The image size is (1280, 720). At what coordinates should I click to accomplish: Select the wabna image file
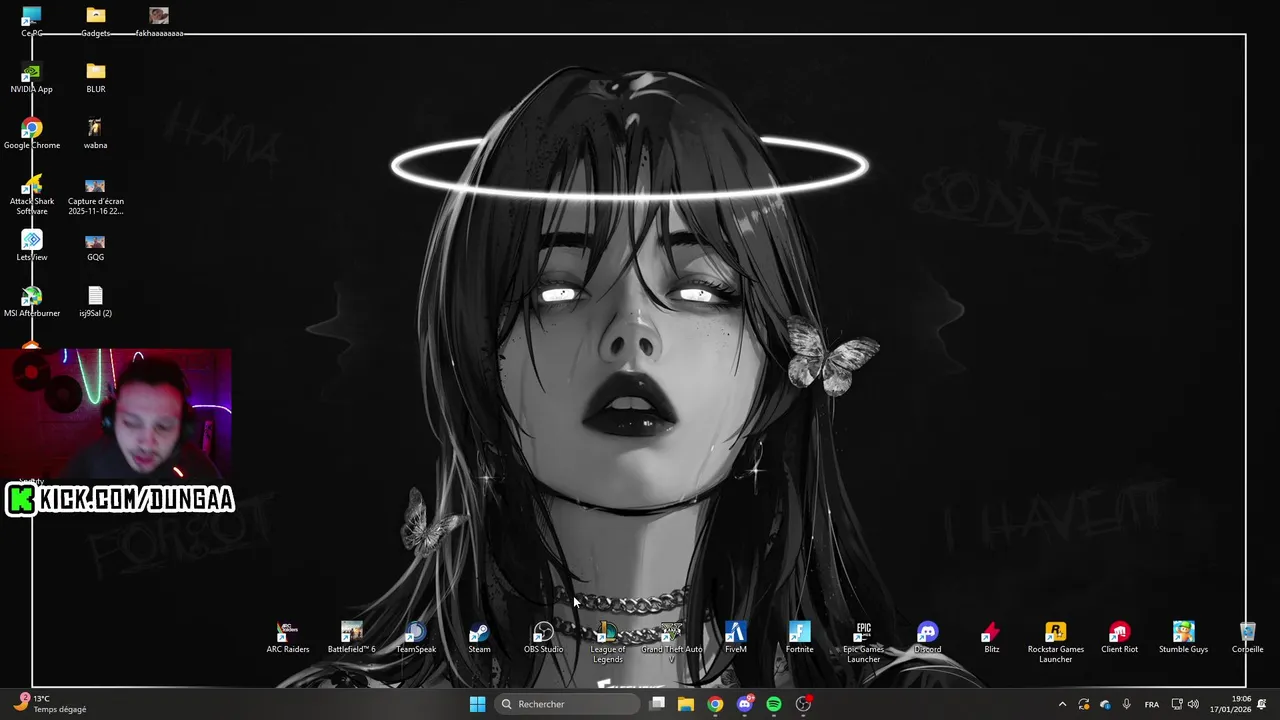[96, 134]
